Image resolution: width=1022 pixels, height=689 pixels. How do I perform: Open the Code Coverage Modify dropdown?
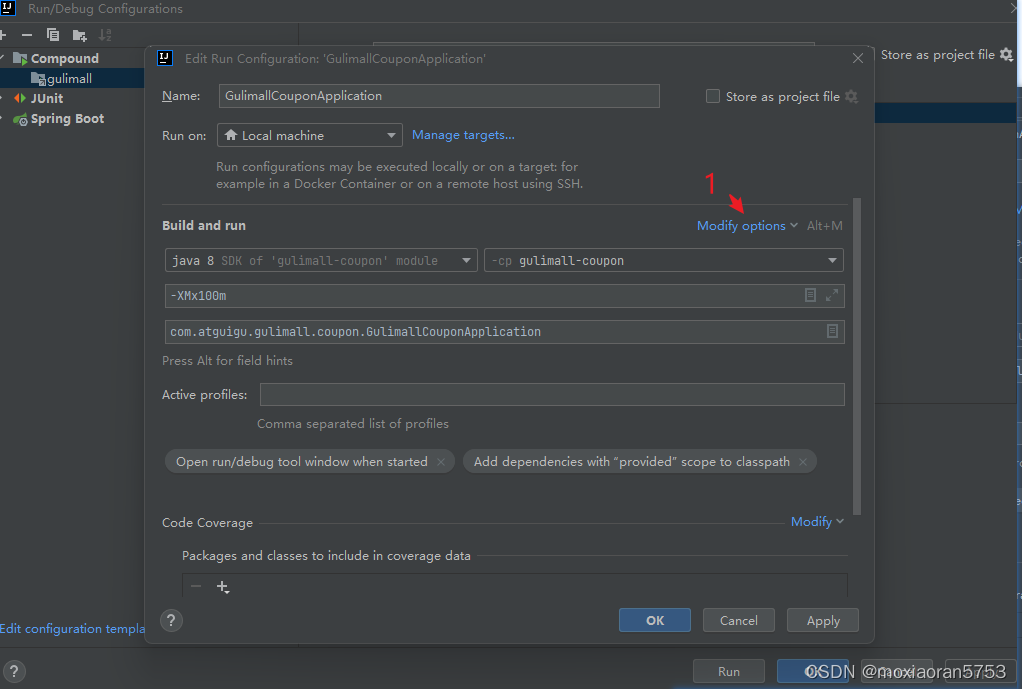click(817, 521)
